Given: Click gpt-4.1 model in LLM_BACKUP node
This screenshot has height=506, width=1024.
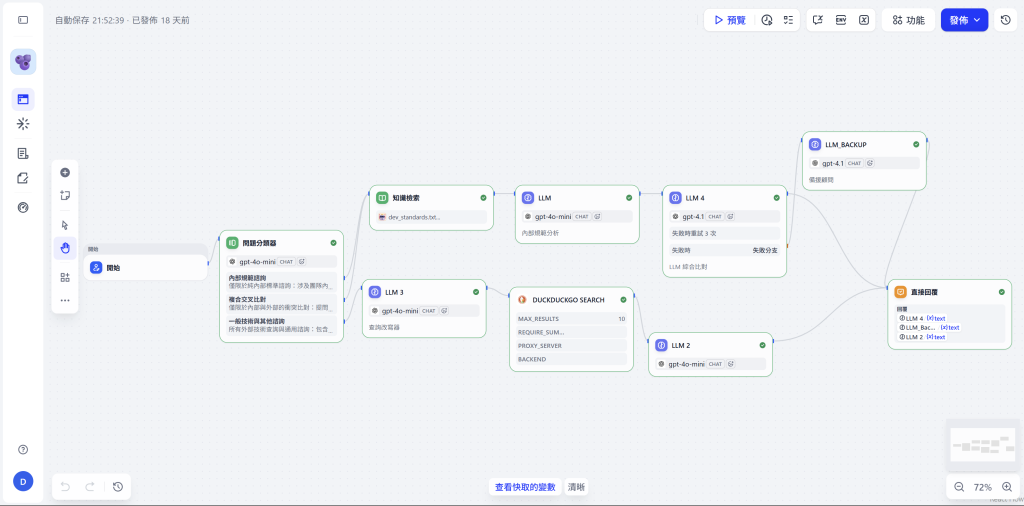Looking at the screenshot, I should [x=864, y=163].
